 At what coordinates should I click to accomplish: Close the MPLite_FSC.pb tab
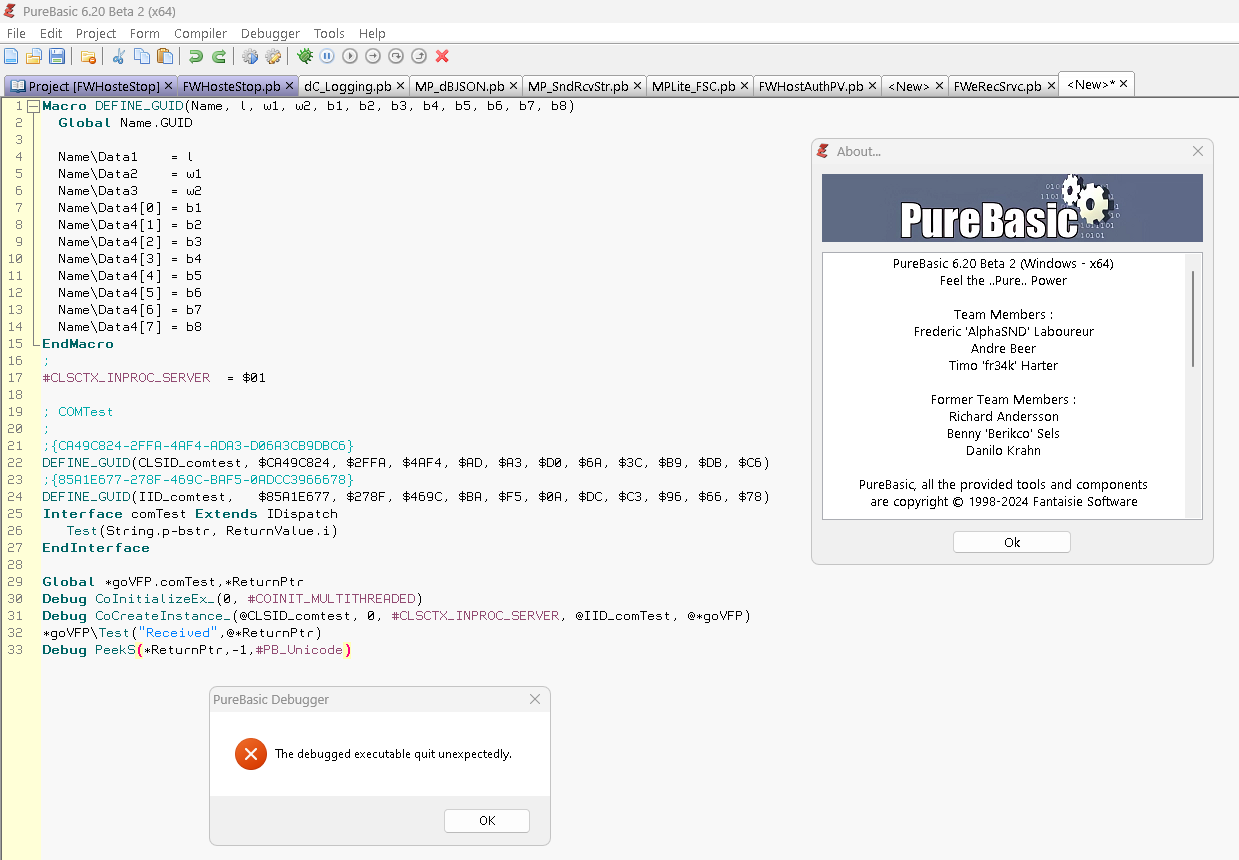(745, 86)
